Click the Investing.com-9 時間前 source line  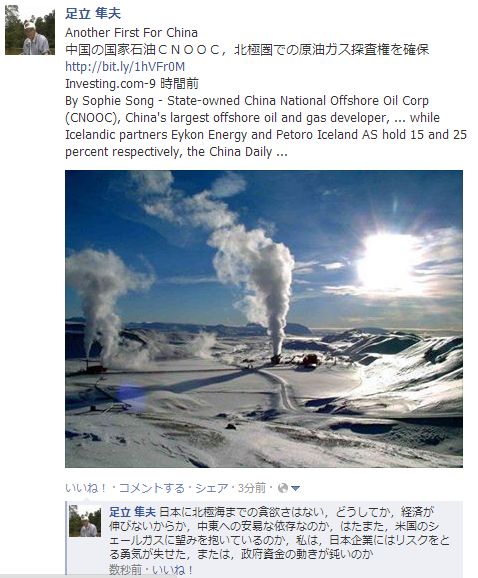(132, 84)
